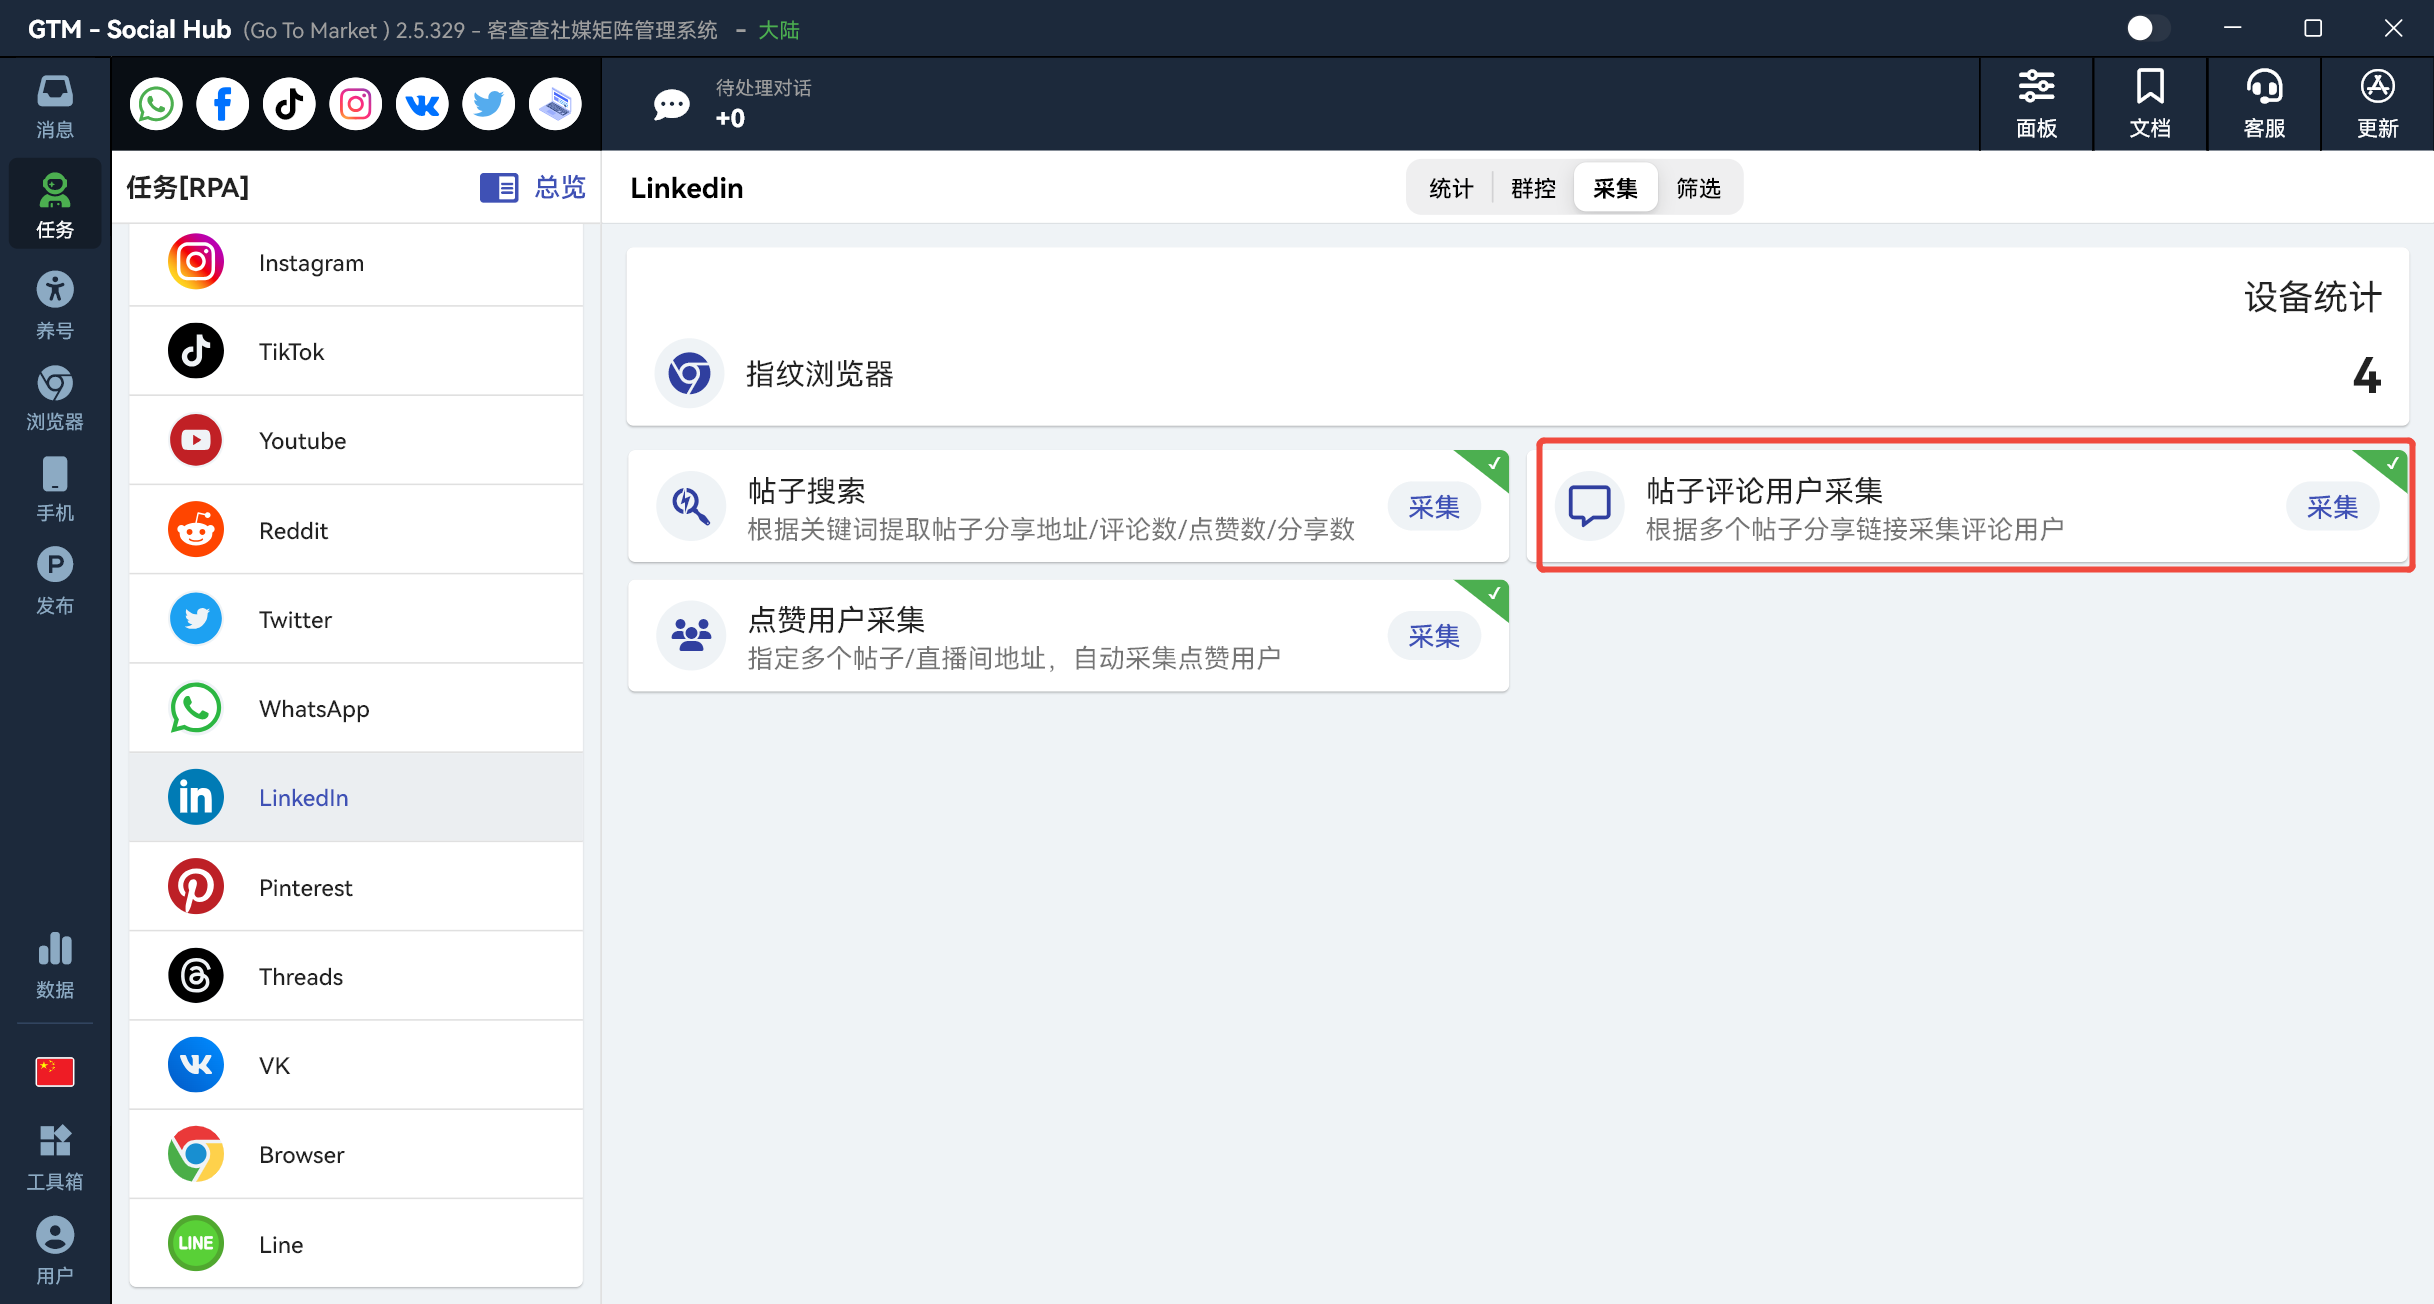Screen dimensions: 2434x1304
Task: Open the 发布 publish sidebar section
Action: point(55,581)
